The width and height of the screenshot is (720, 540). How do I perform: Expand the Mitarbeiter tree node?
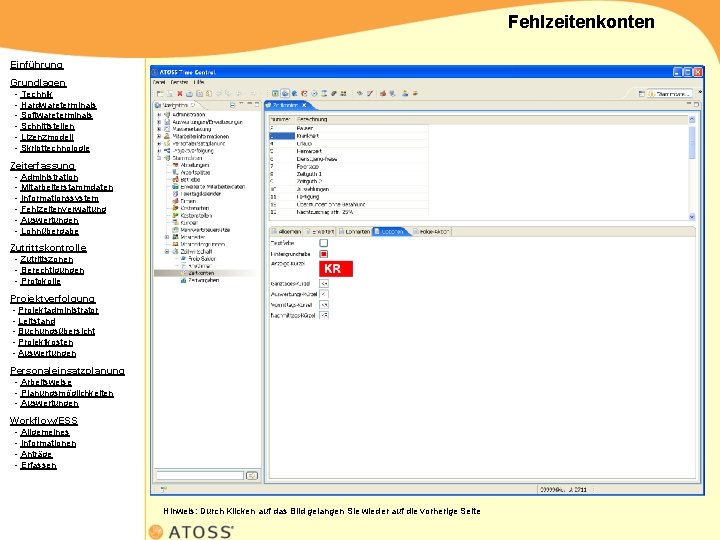click(167, 237)
